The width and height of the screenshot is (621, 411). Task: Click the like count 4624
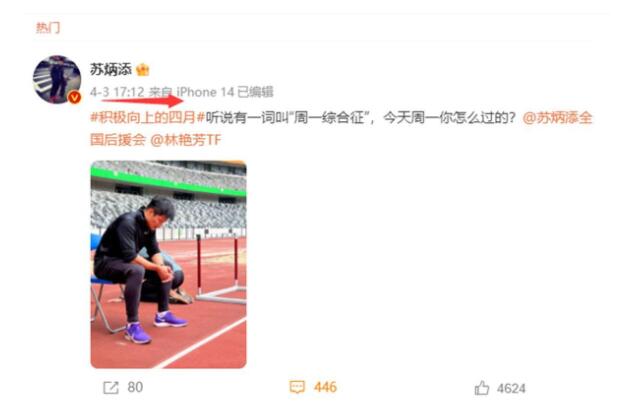[x=511, y=388]
